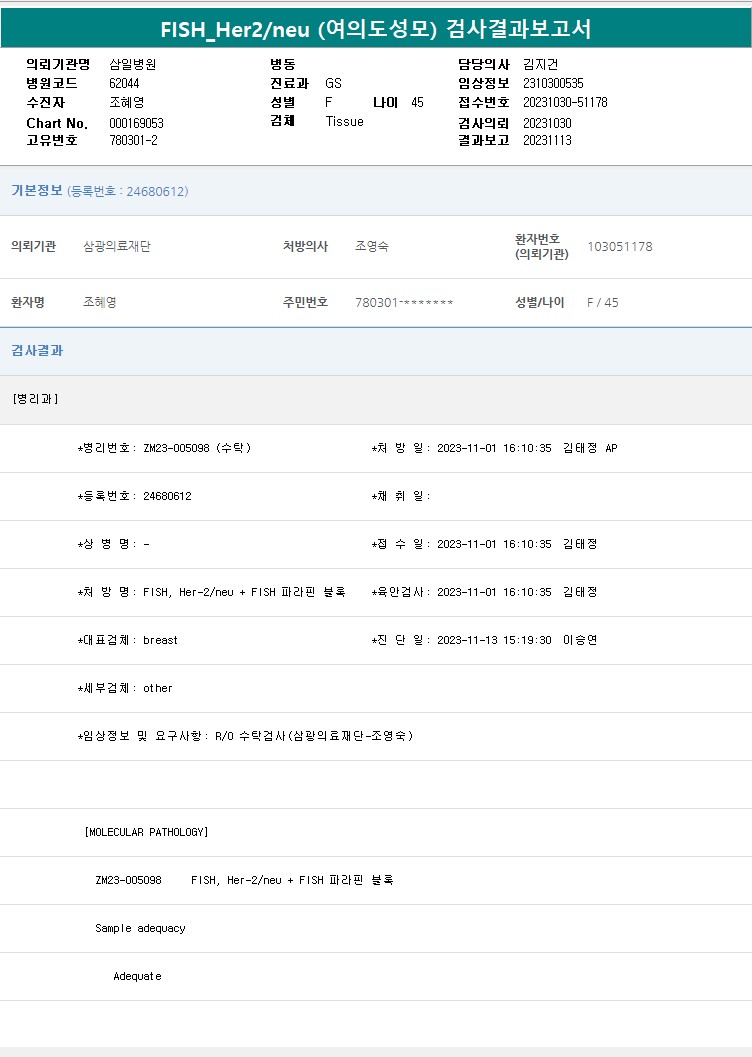Select the 검사결과 section header
This screenshot has height=1057, width=752.
tap(37, 351)
